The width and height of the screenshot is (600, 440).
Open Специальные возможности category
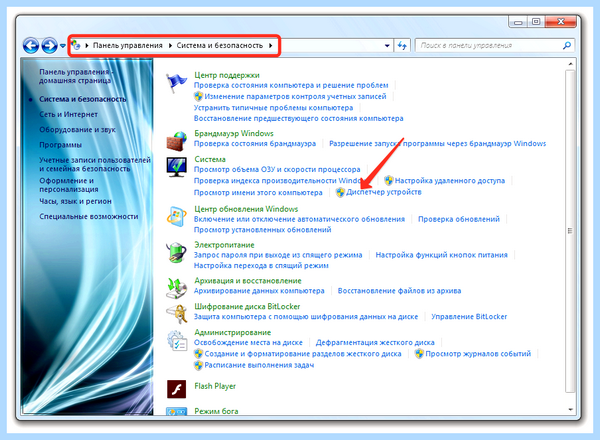pos(89,217)
